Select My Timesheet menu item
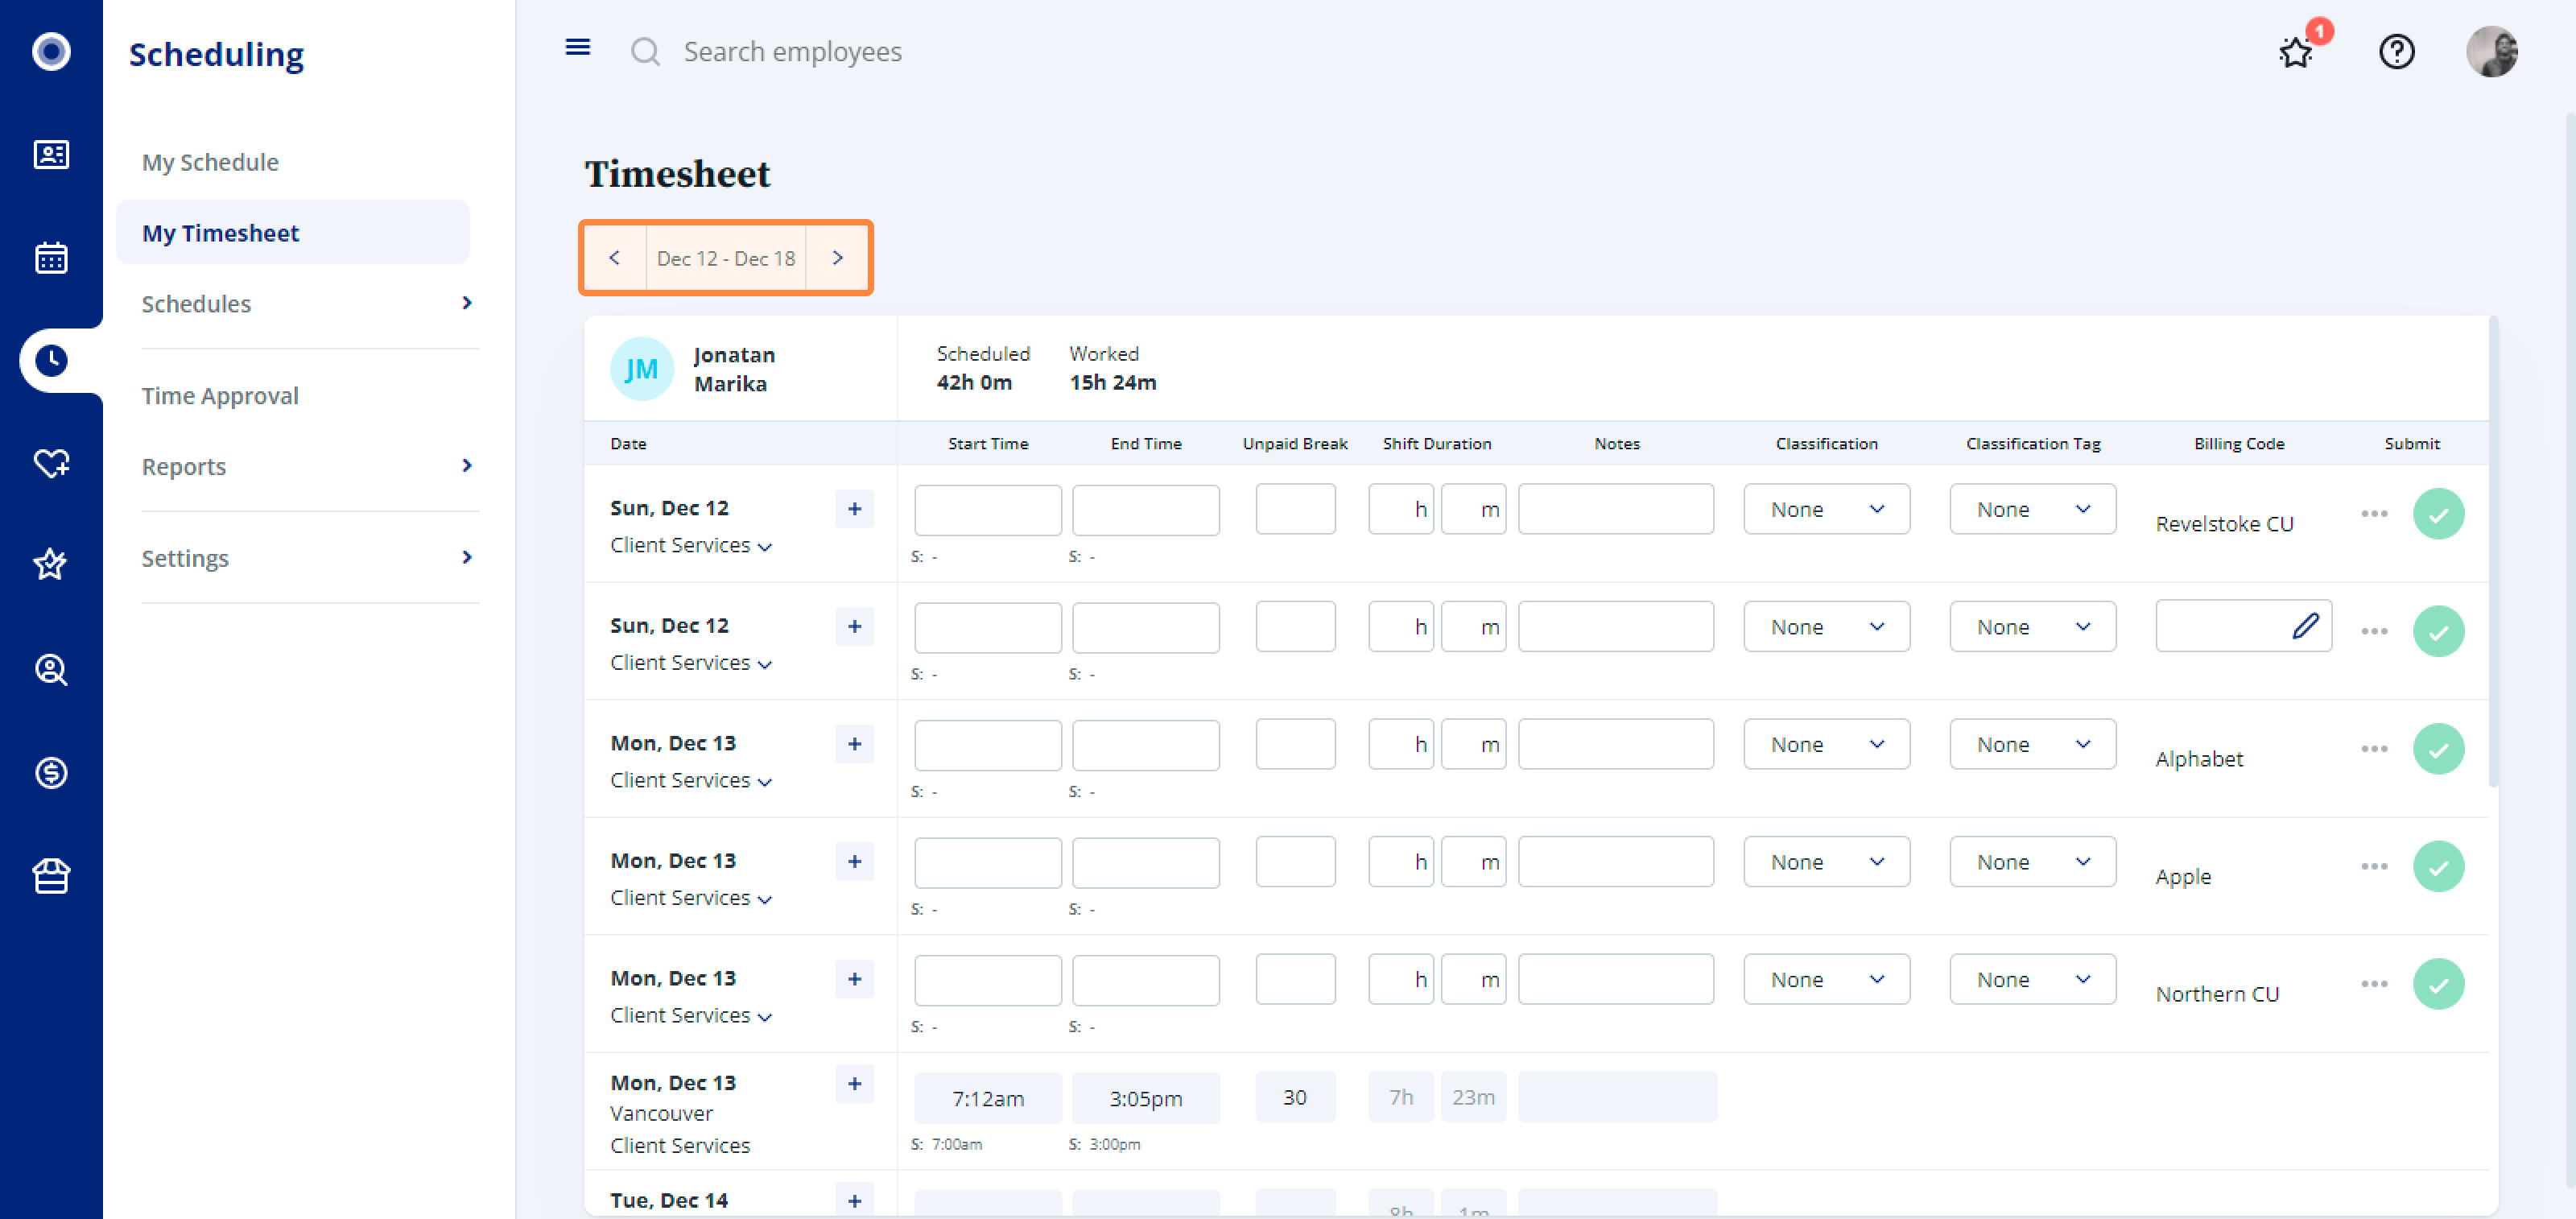Screen dimensions: 2576x1219 [x=292, y=232]
